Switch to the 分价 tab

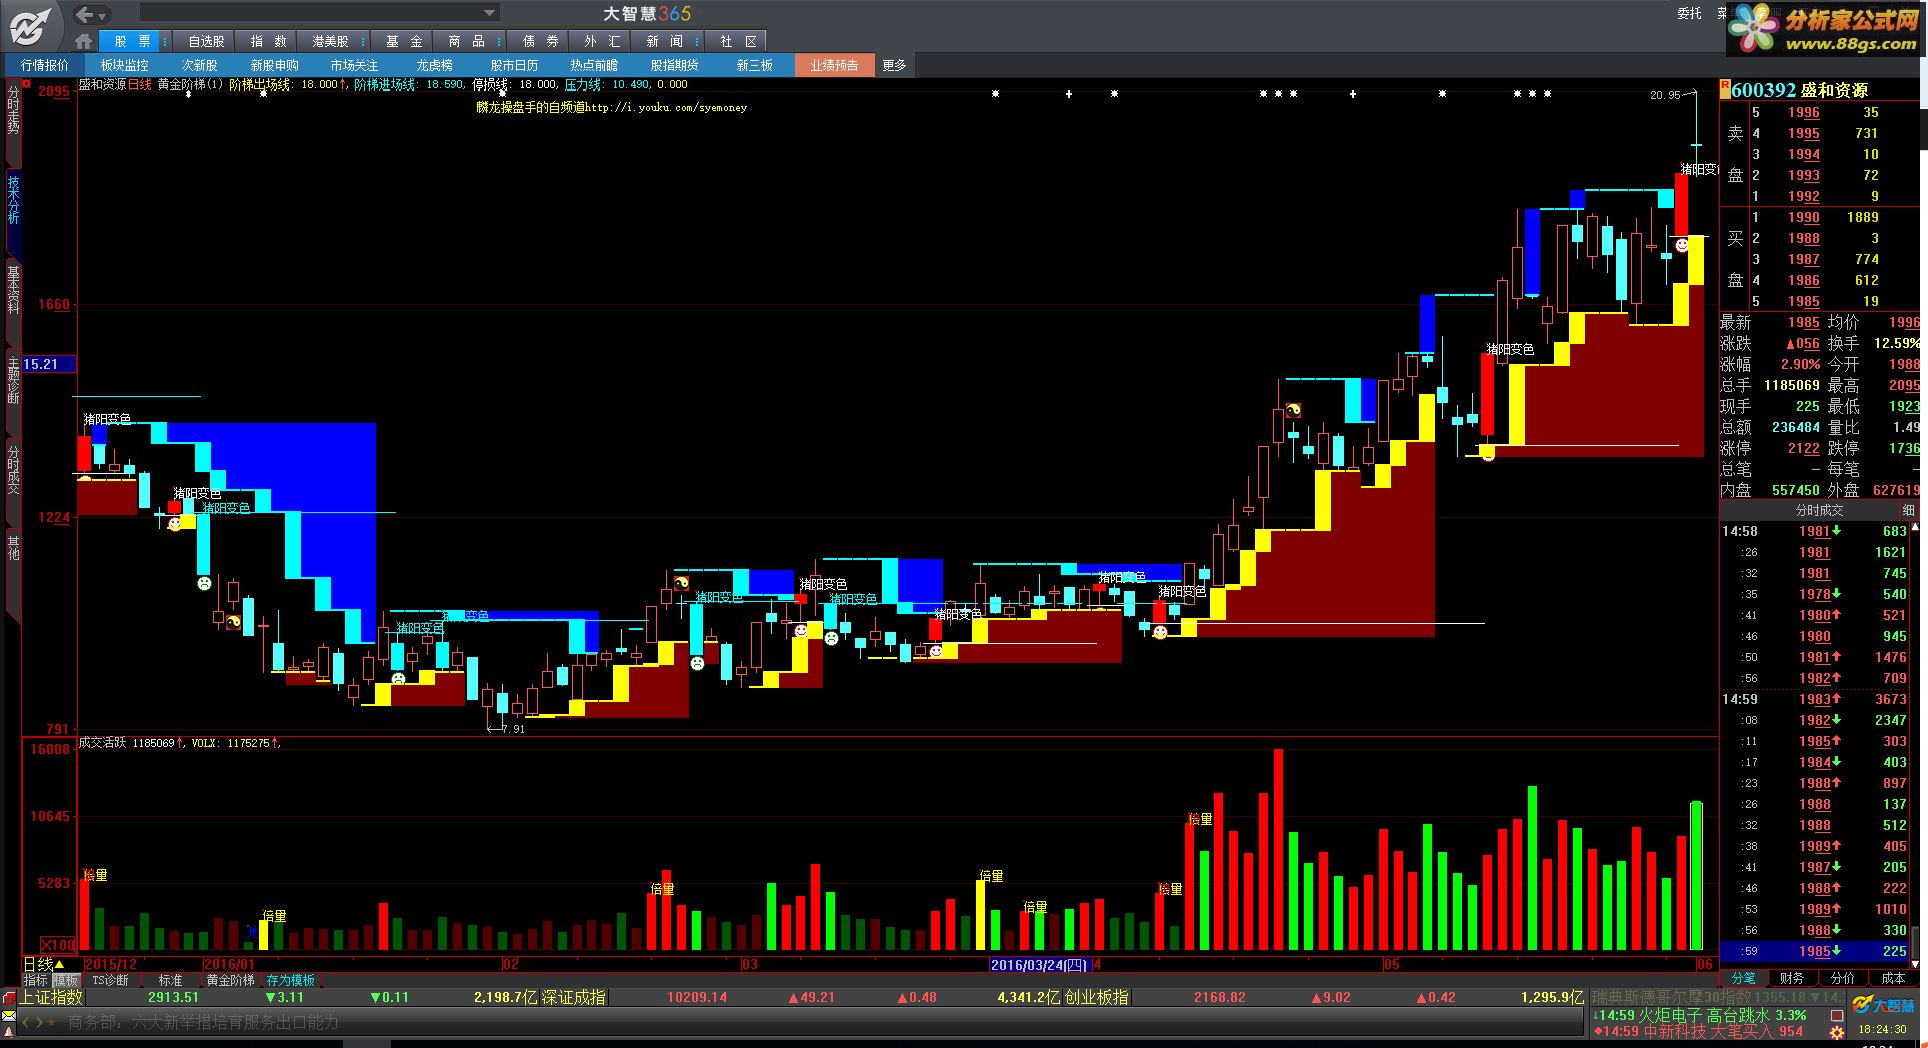tap(1842, 978)
